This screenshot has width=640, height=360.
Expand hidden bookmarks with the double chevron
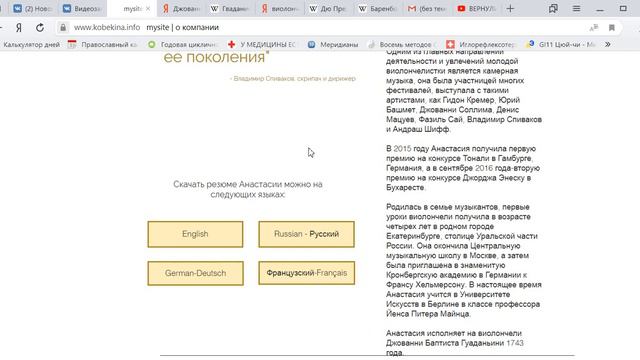point(608,44)
